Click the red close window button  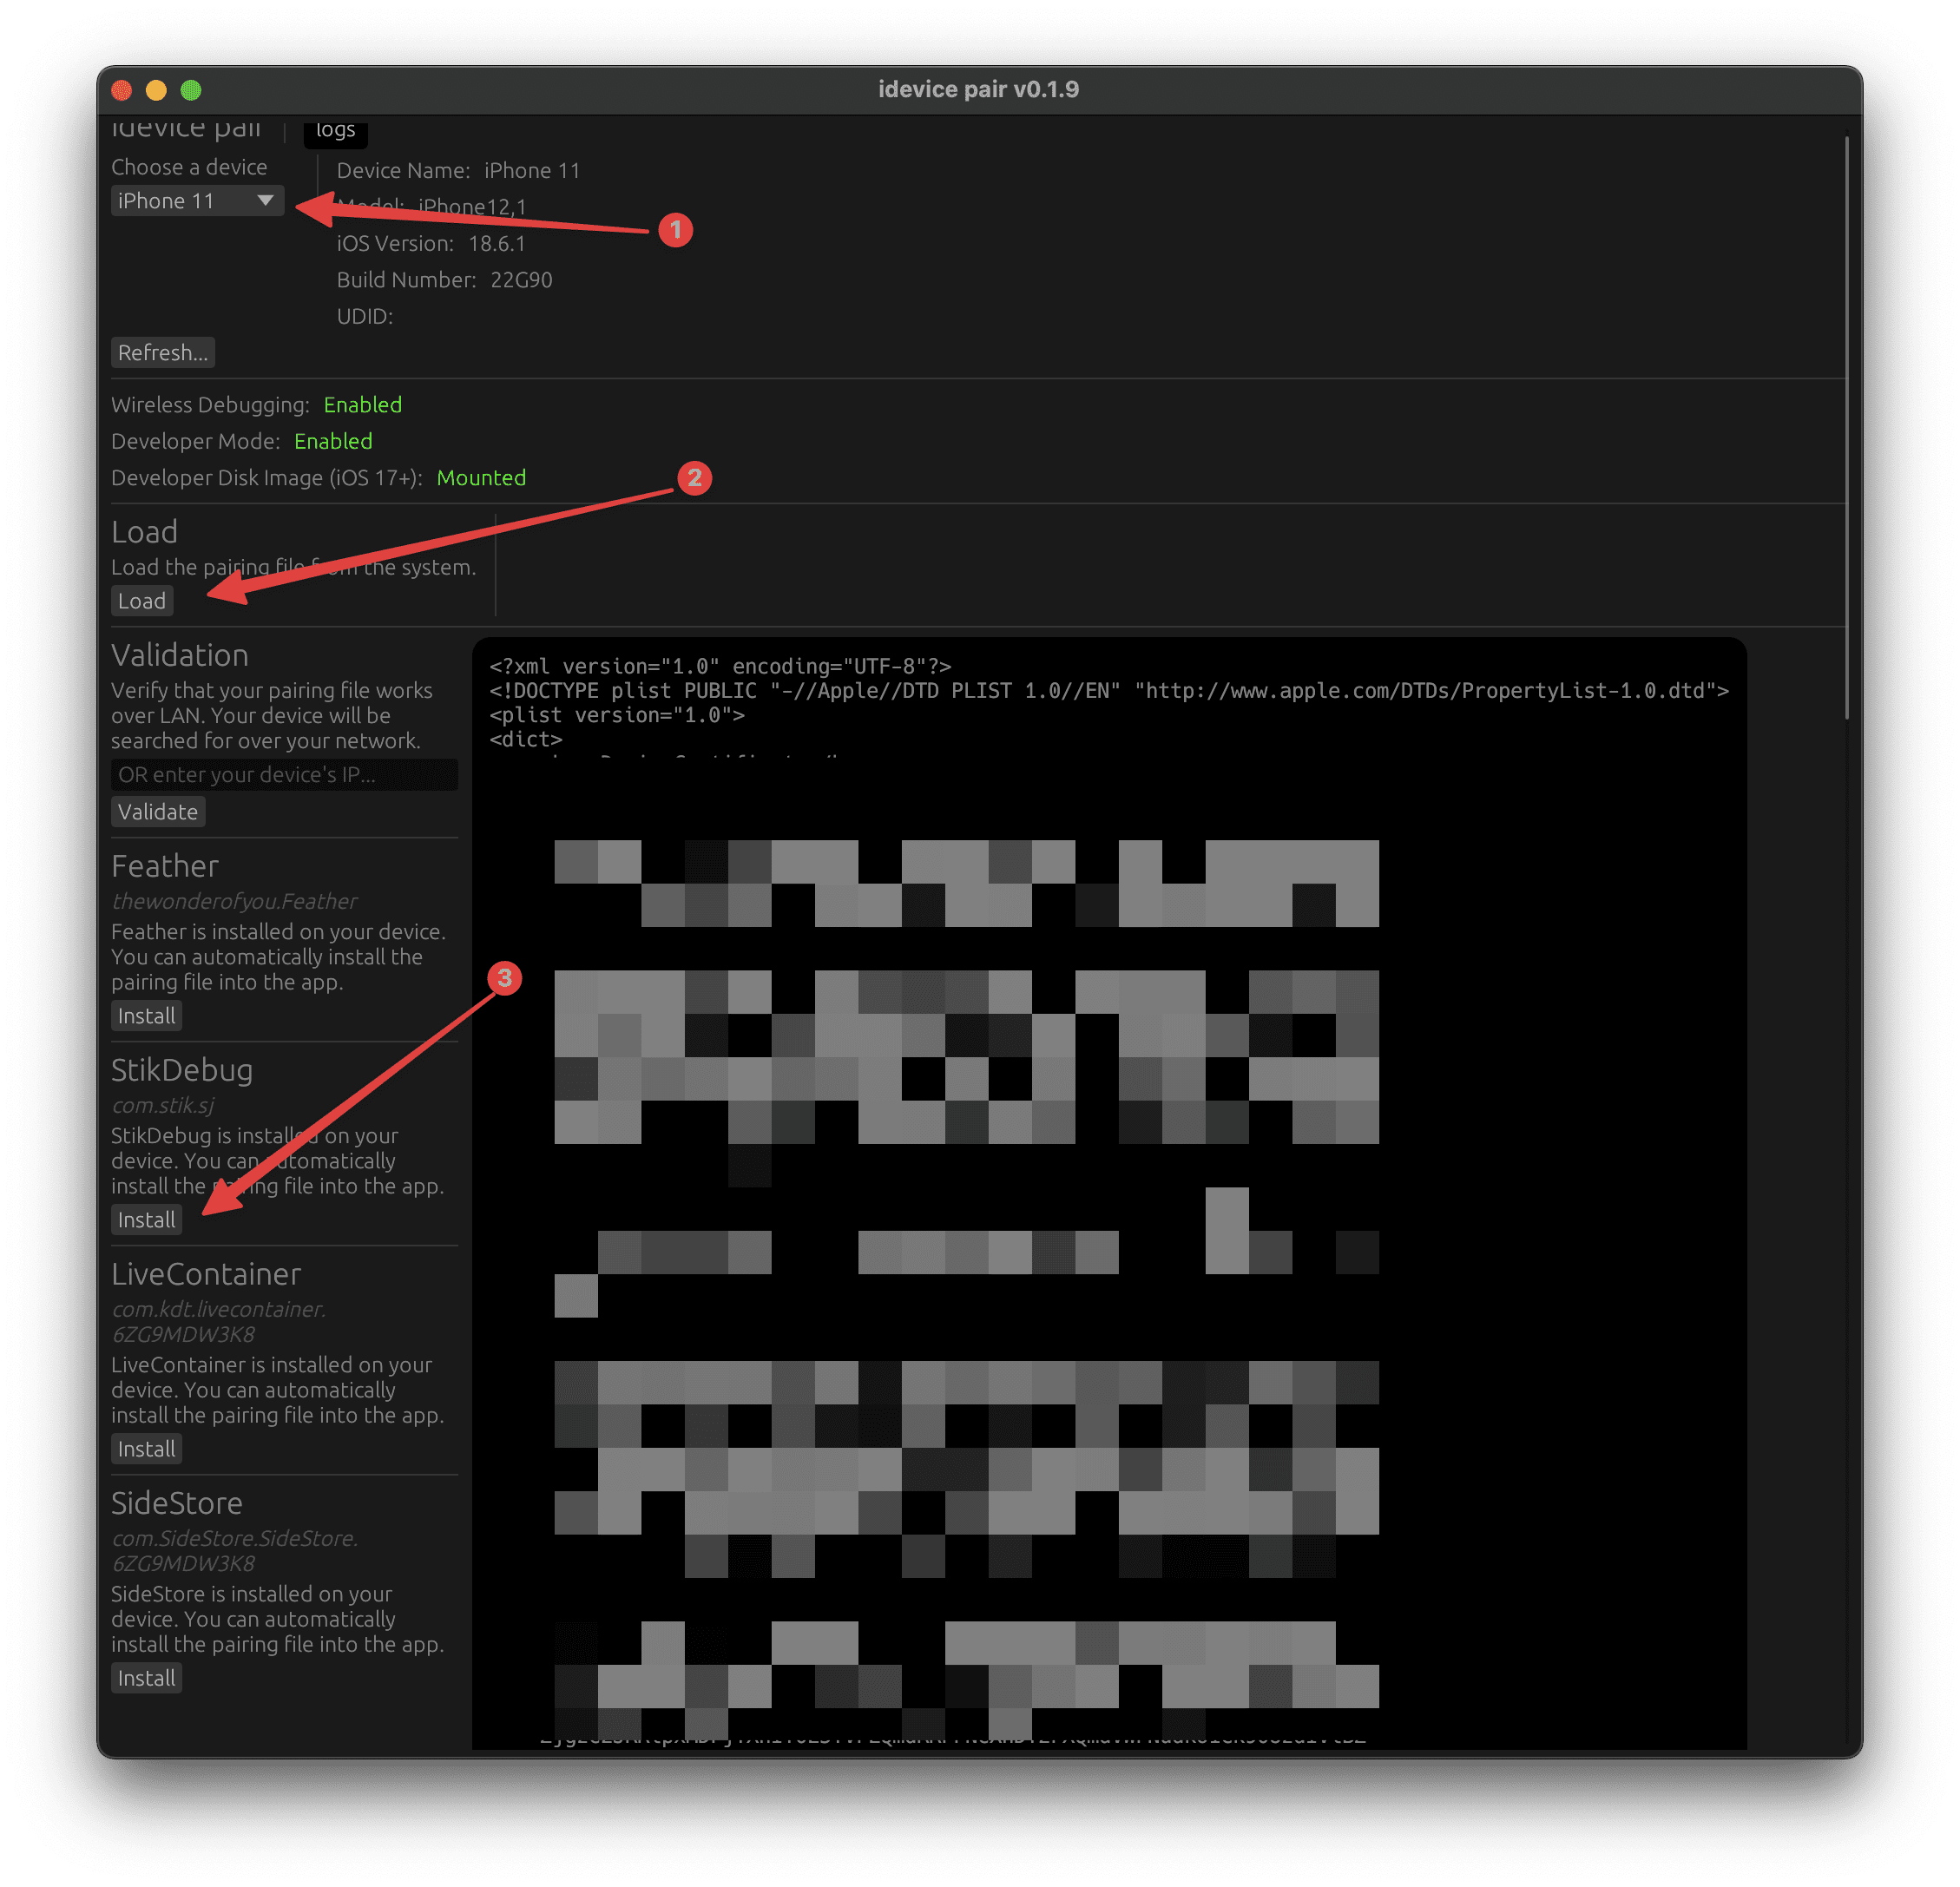[122, 90]
